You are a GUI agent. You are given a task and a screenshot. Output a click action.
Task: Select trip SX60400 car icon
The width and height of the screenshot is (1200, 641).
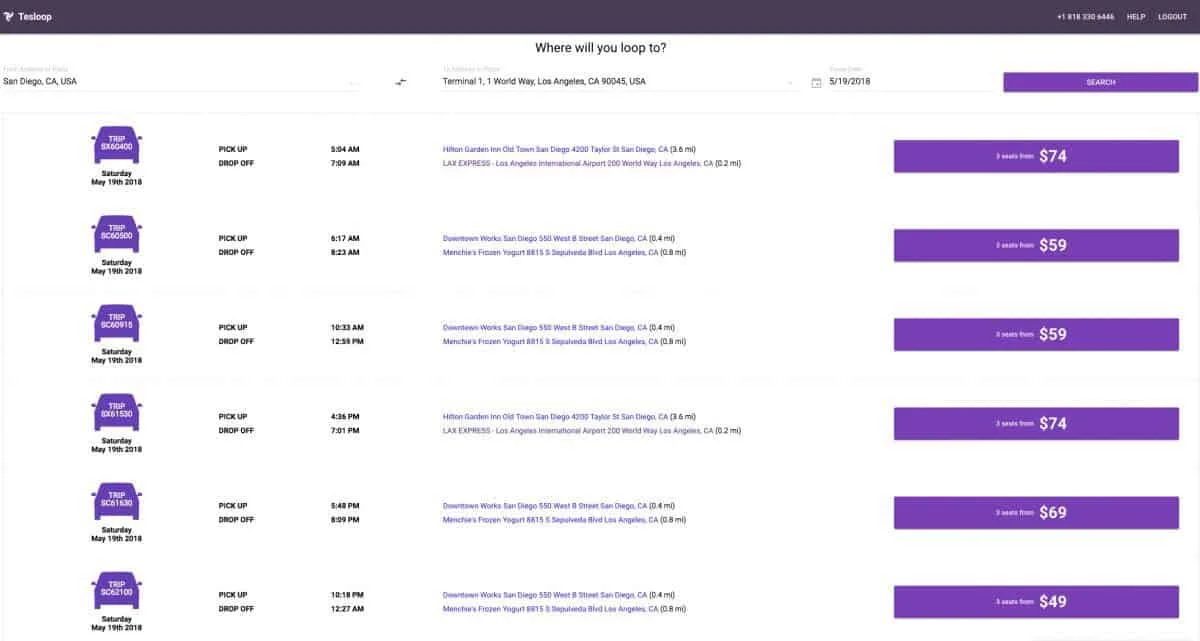pos(116,146)
